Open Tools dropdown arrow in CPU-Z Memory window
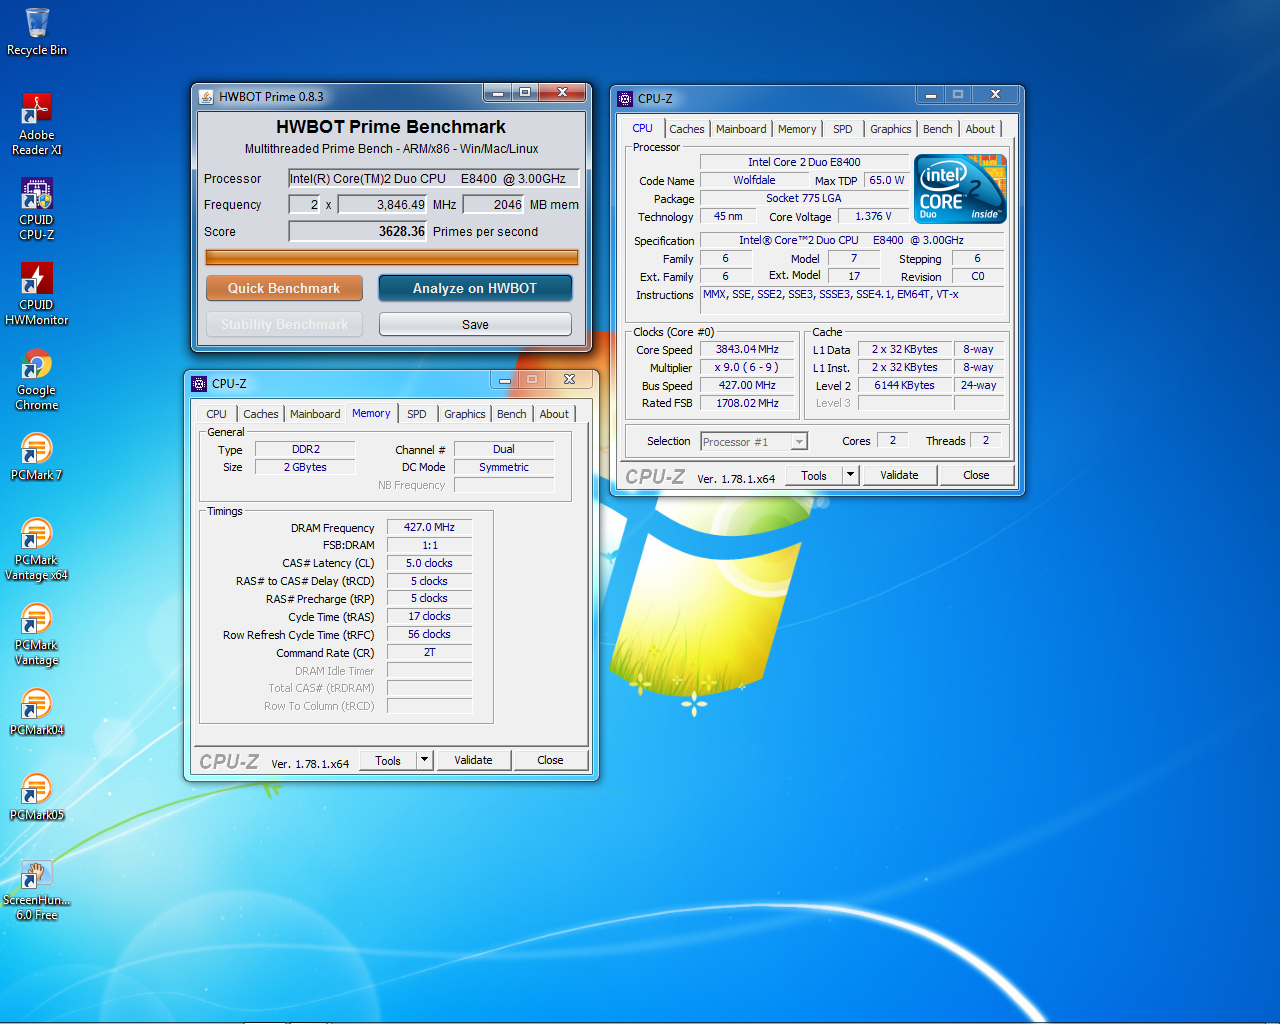1280x1024 pixels. 425,760
